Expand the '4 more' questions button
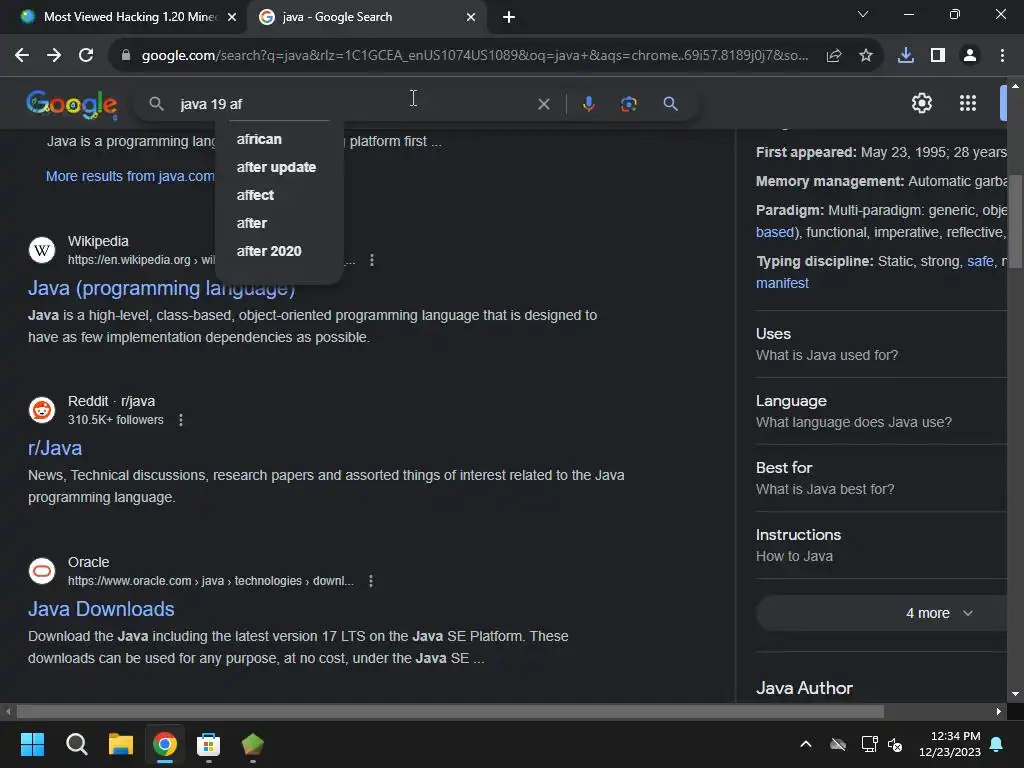Image resolution: width=1024 pixels, height=768 pixels. tap(882, 613)
